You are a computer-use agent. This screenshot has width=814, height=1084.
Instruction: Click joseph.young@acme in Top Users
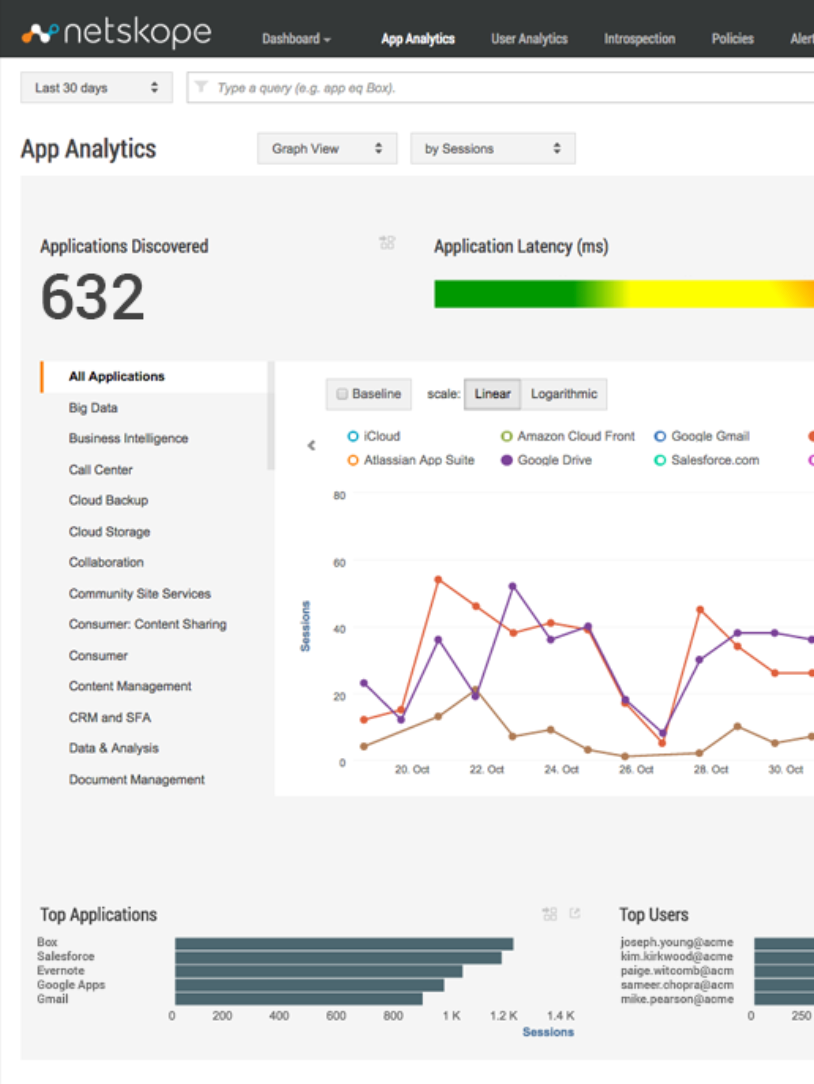(x=676, y=942)
